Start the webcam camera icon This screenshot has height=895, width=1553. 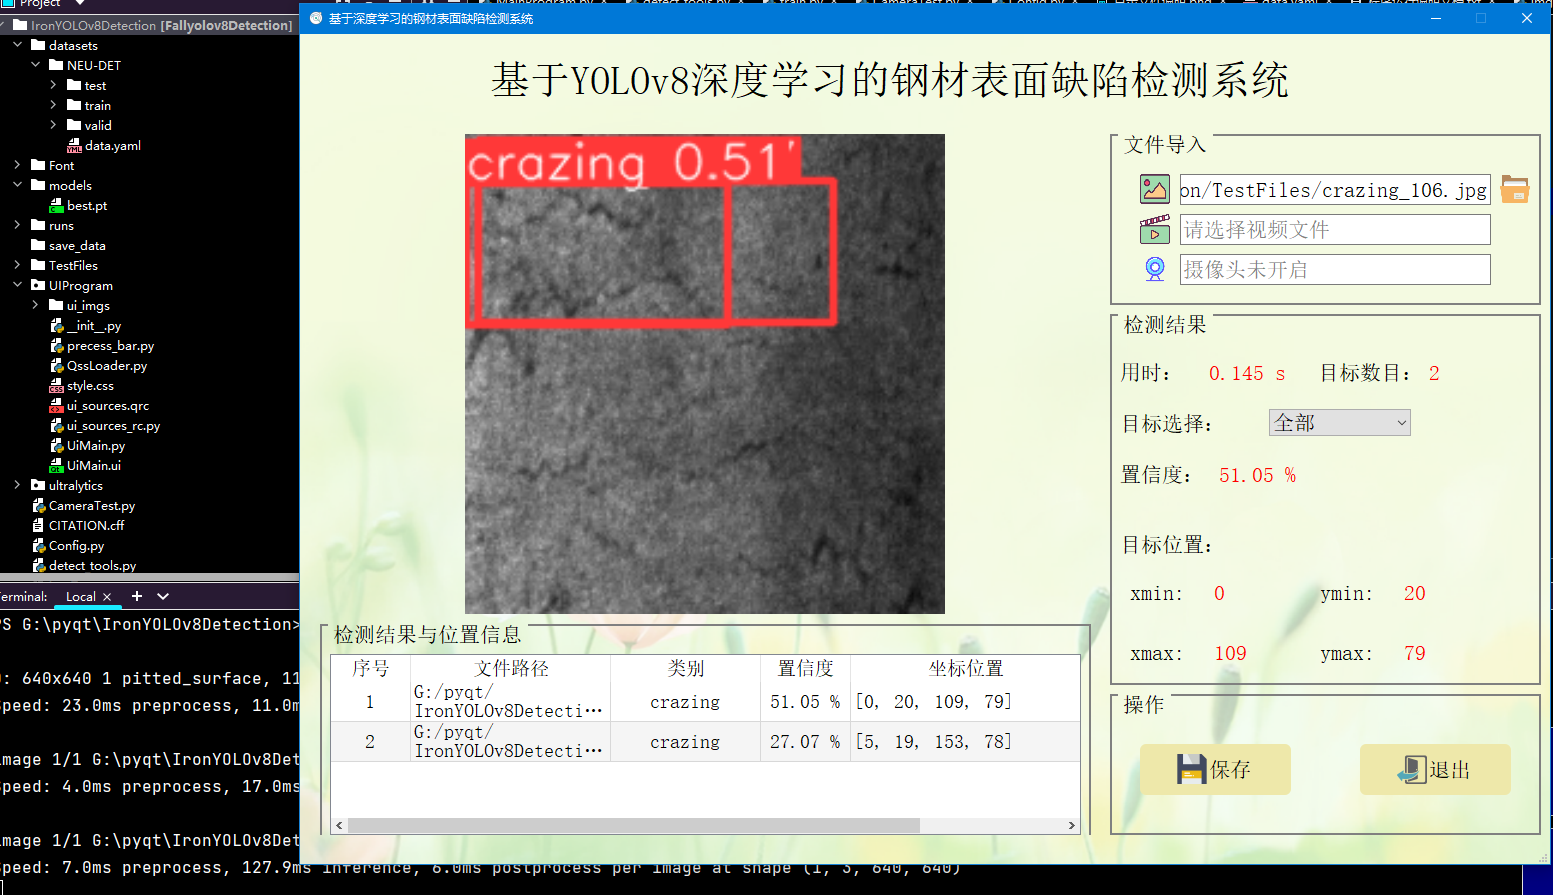(1154, 269)
